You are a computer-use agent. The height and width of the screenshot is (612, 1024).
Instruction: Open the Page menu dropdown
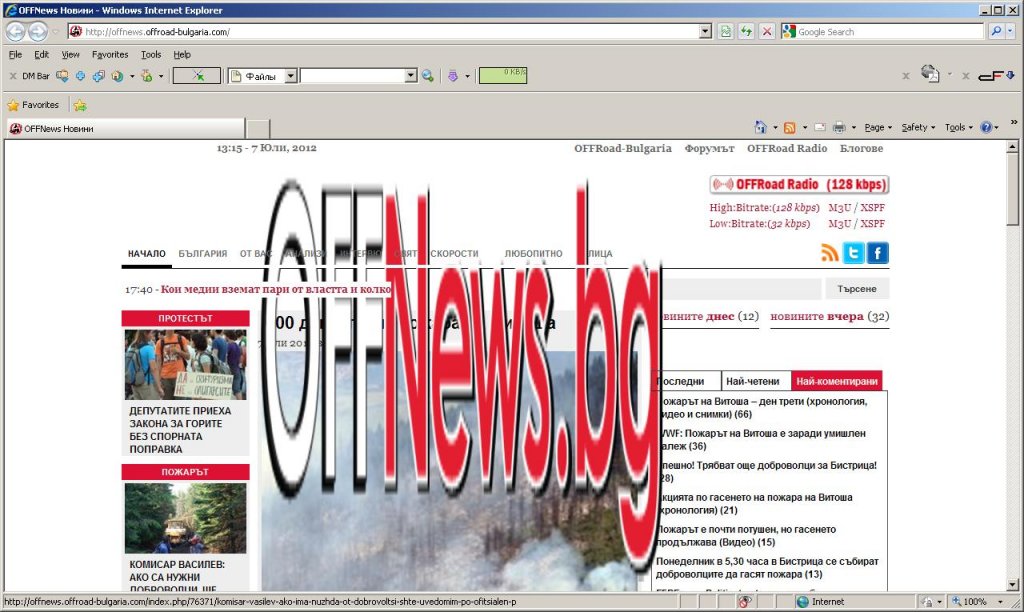[878, 127]
